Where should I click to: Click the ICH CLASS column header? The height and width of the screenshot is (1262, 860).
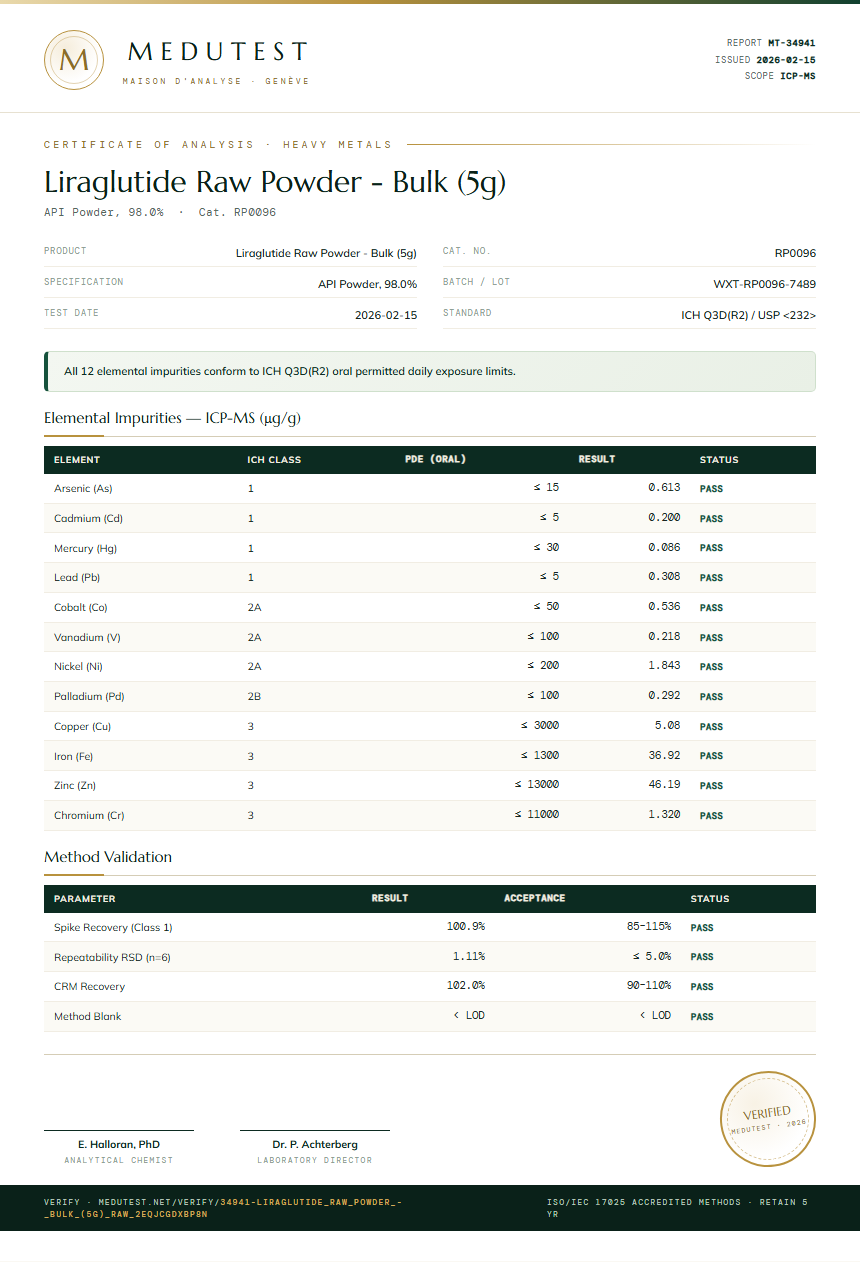274,460
